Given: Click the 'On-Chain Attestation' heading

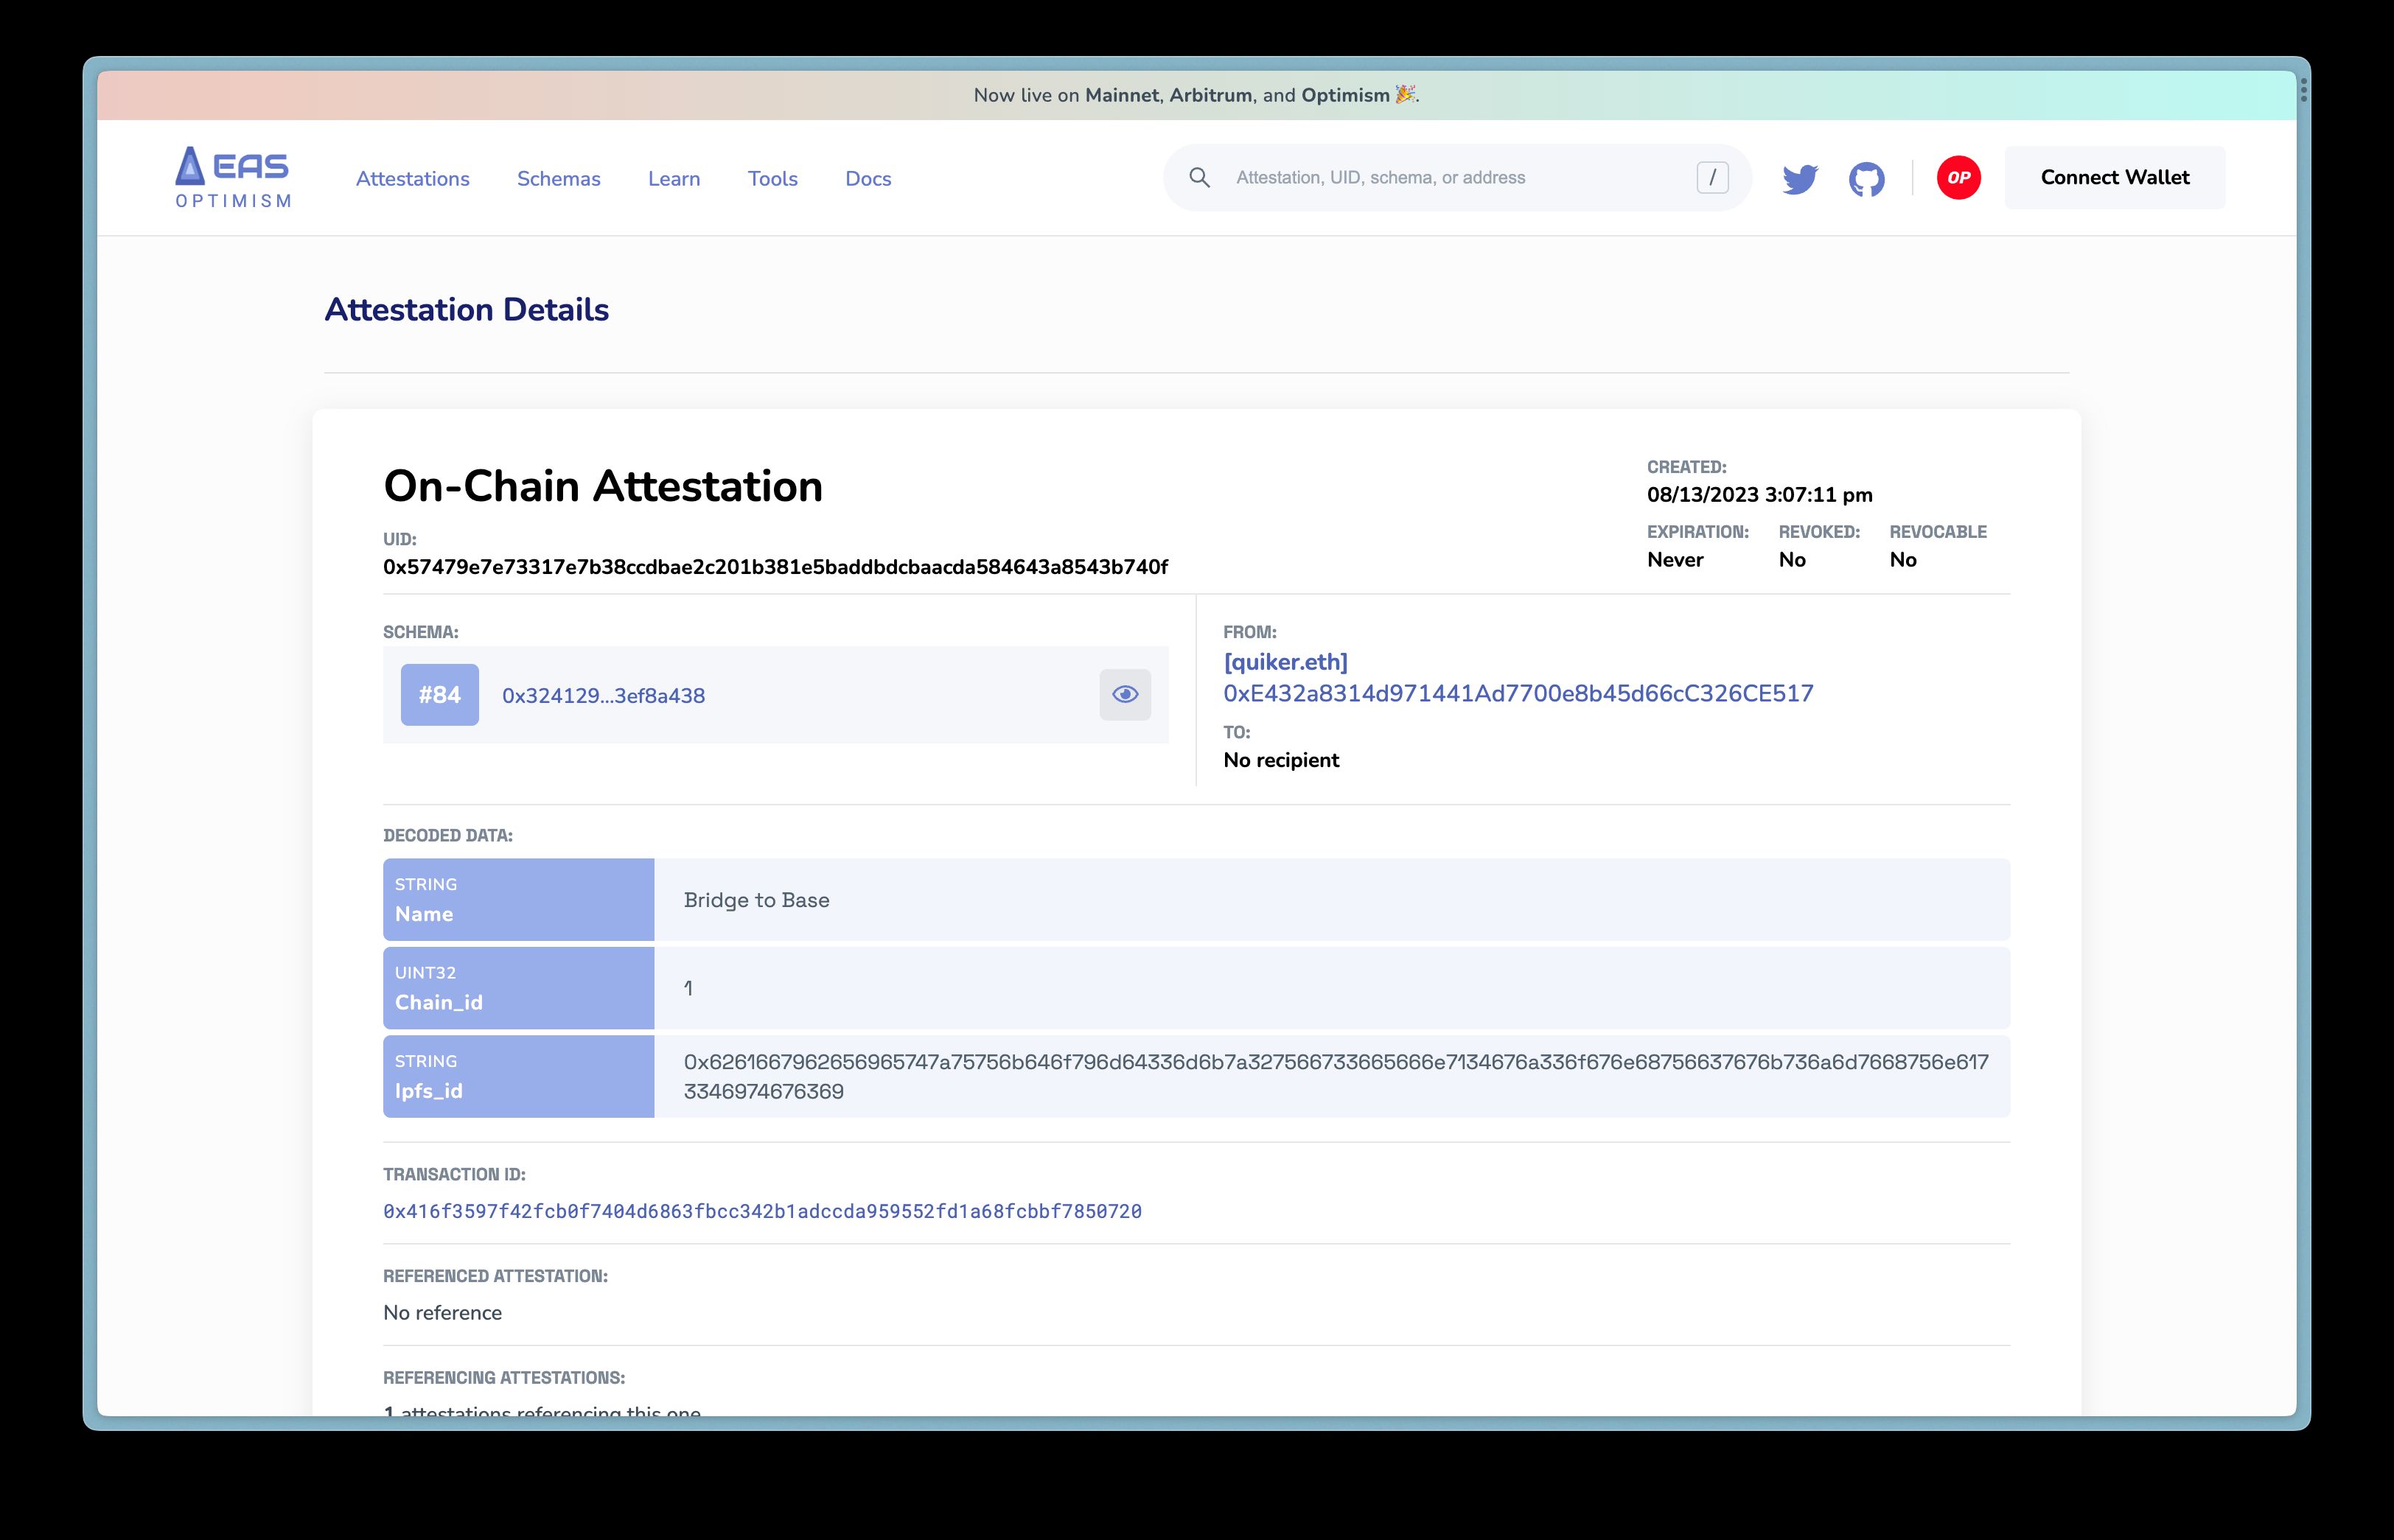Looking at the screenshot, I should click(603, 486).
